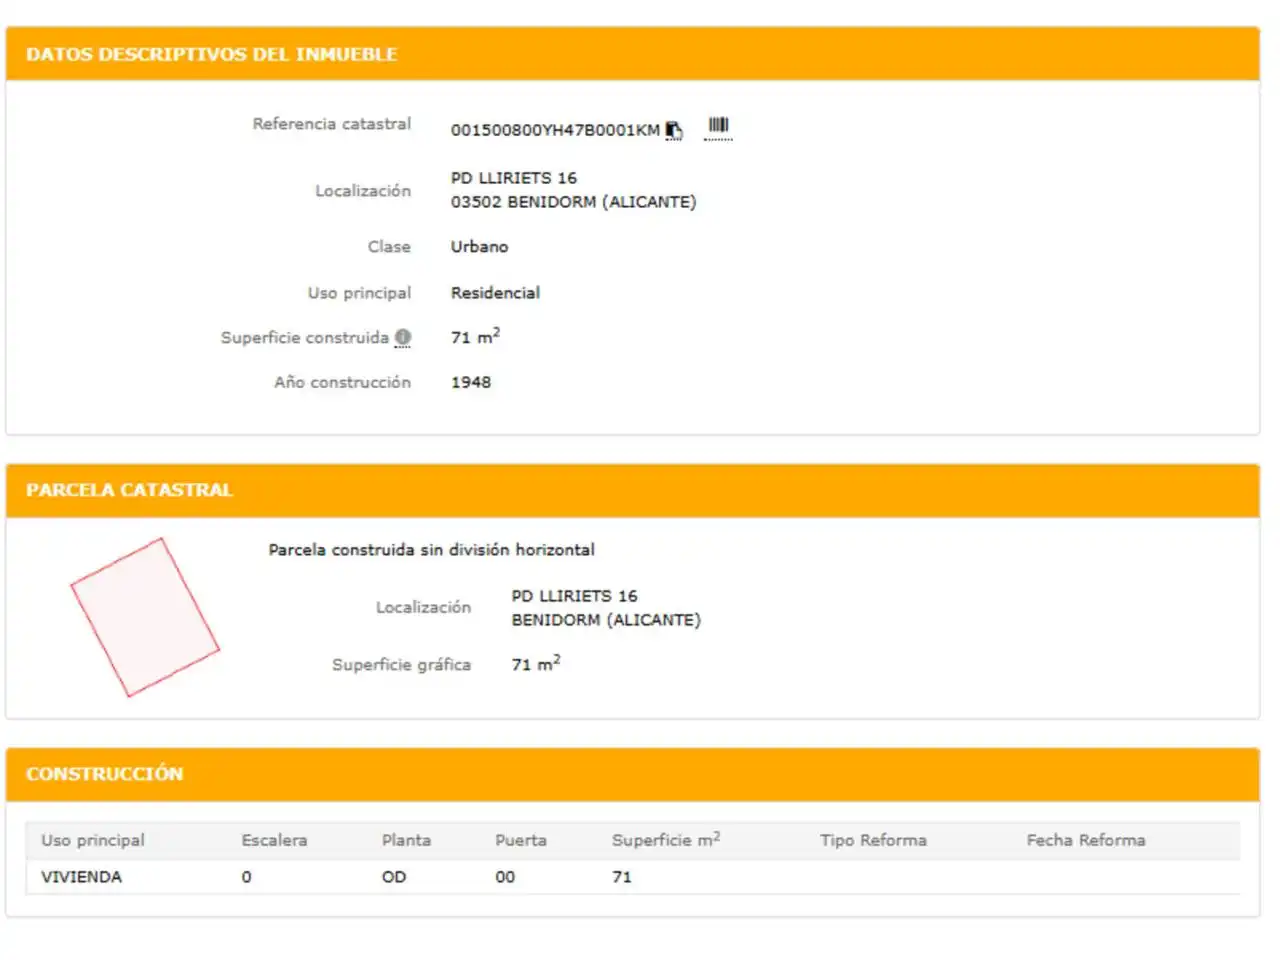Screen dimensions: 1280x960
Task: Click the construction year '1948'
Action: click(471, 382)
